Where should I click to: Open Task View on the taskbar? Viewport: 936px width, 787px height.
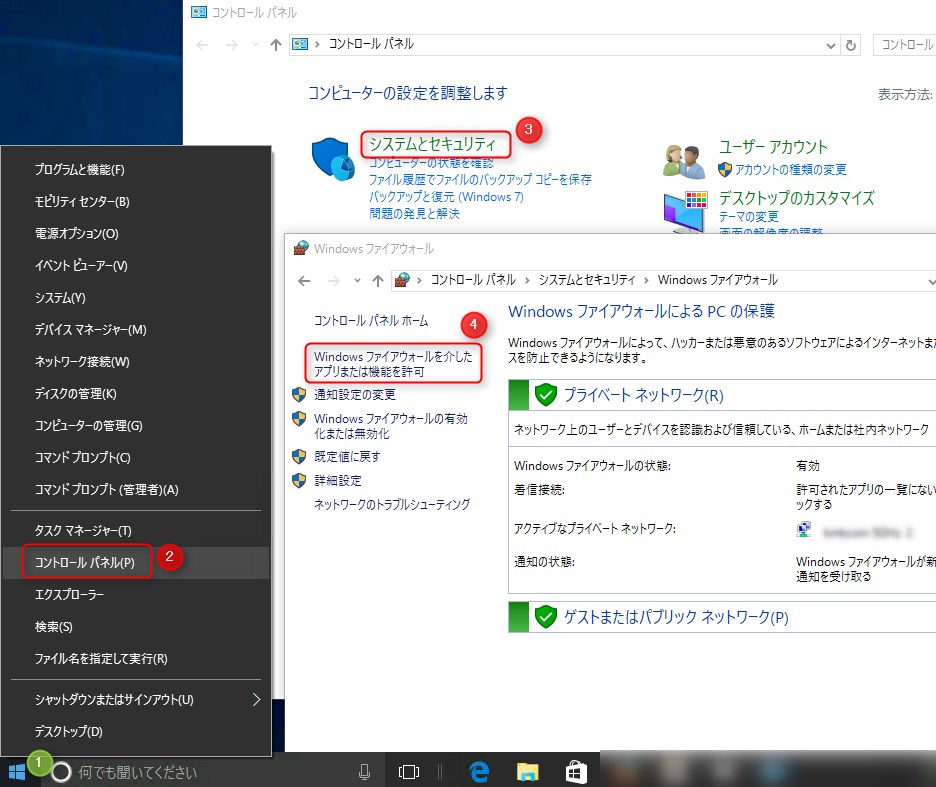coord(408,771)
